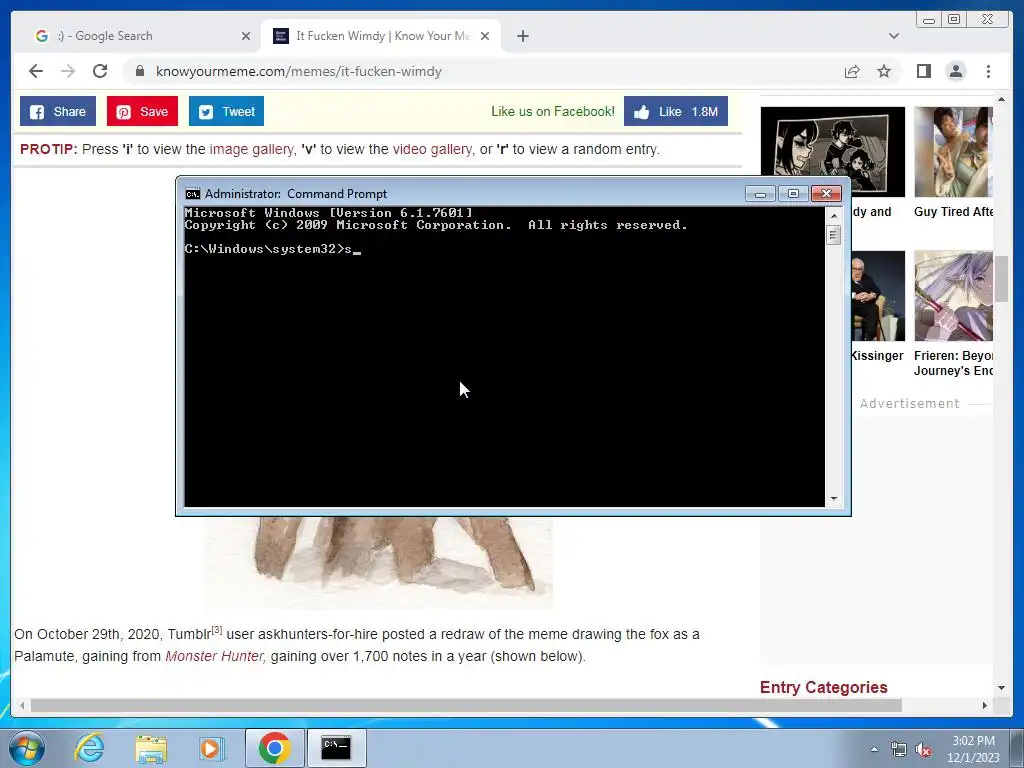Click the address bar URL
The height and width of the screenshot is (768, 1024).
(298, 71)
